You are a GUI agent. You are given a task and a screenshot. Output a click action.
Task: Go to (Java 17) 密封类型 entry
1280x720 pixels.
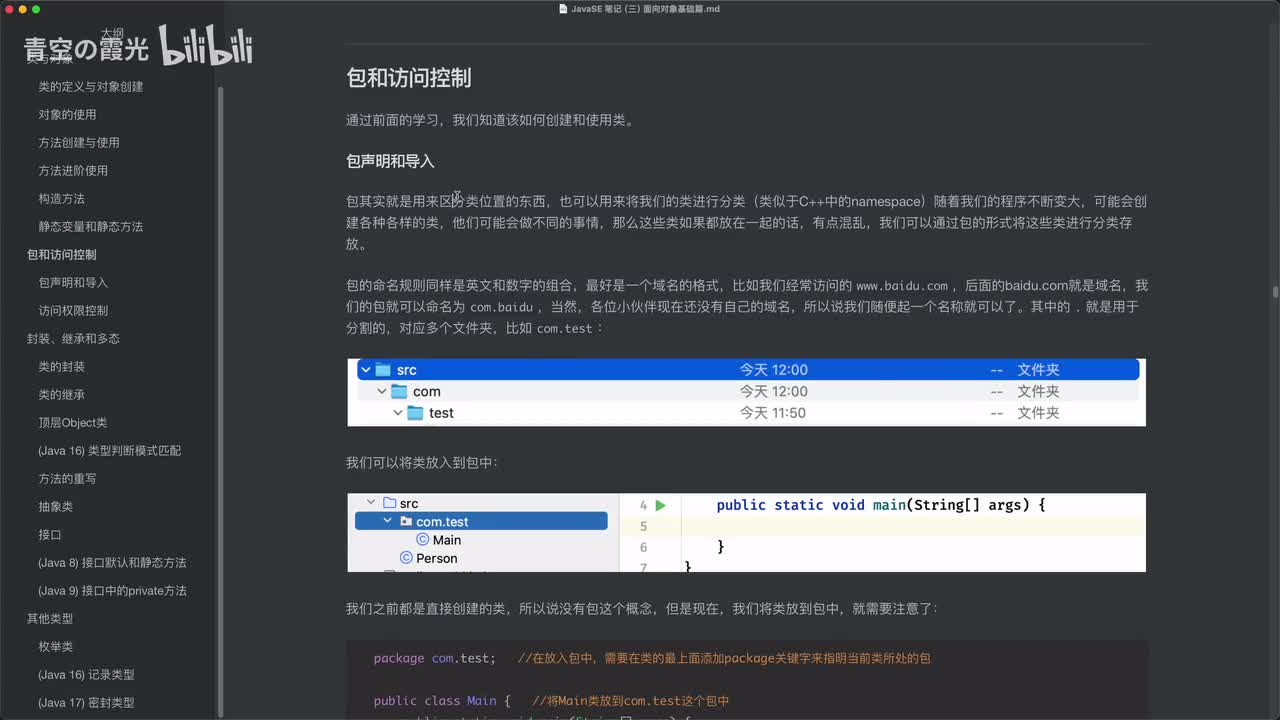(86, 703)
